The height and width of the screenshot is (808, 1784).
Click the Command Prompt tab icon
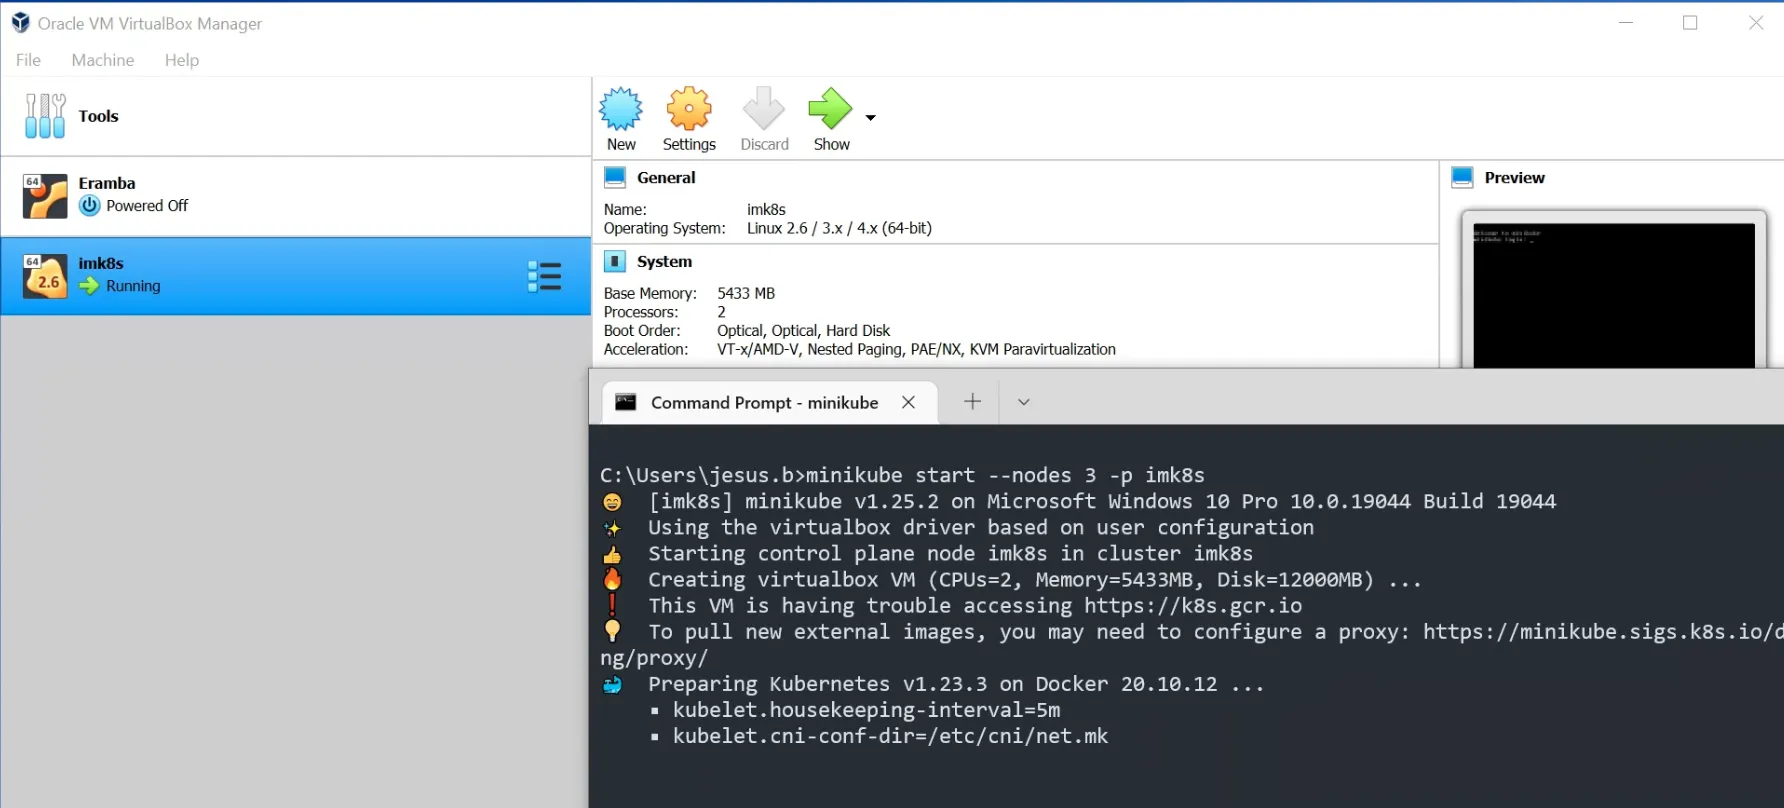(x=626, y=402)
